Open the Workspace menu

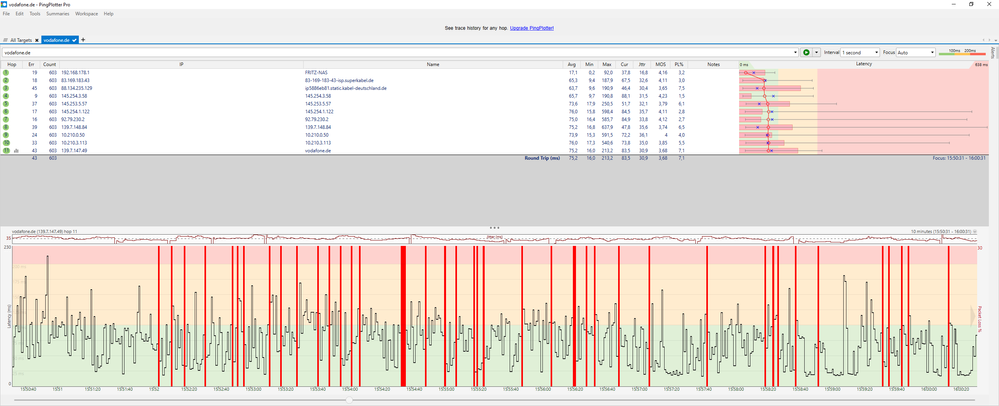coord(87,13)
